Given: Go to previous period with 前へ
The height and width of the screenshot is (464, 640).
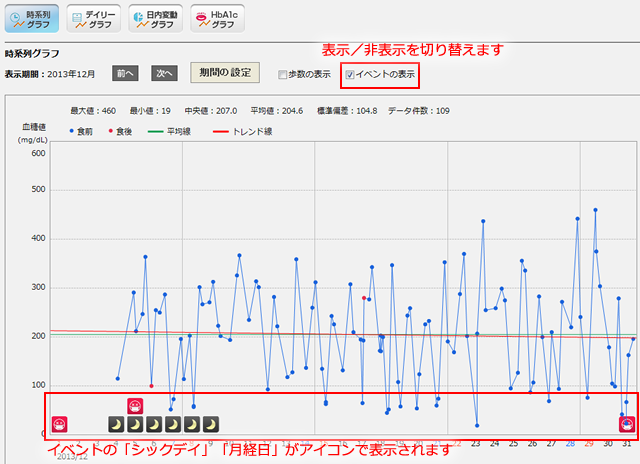Looking at the screenshot, I should 125,73.
